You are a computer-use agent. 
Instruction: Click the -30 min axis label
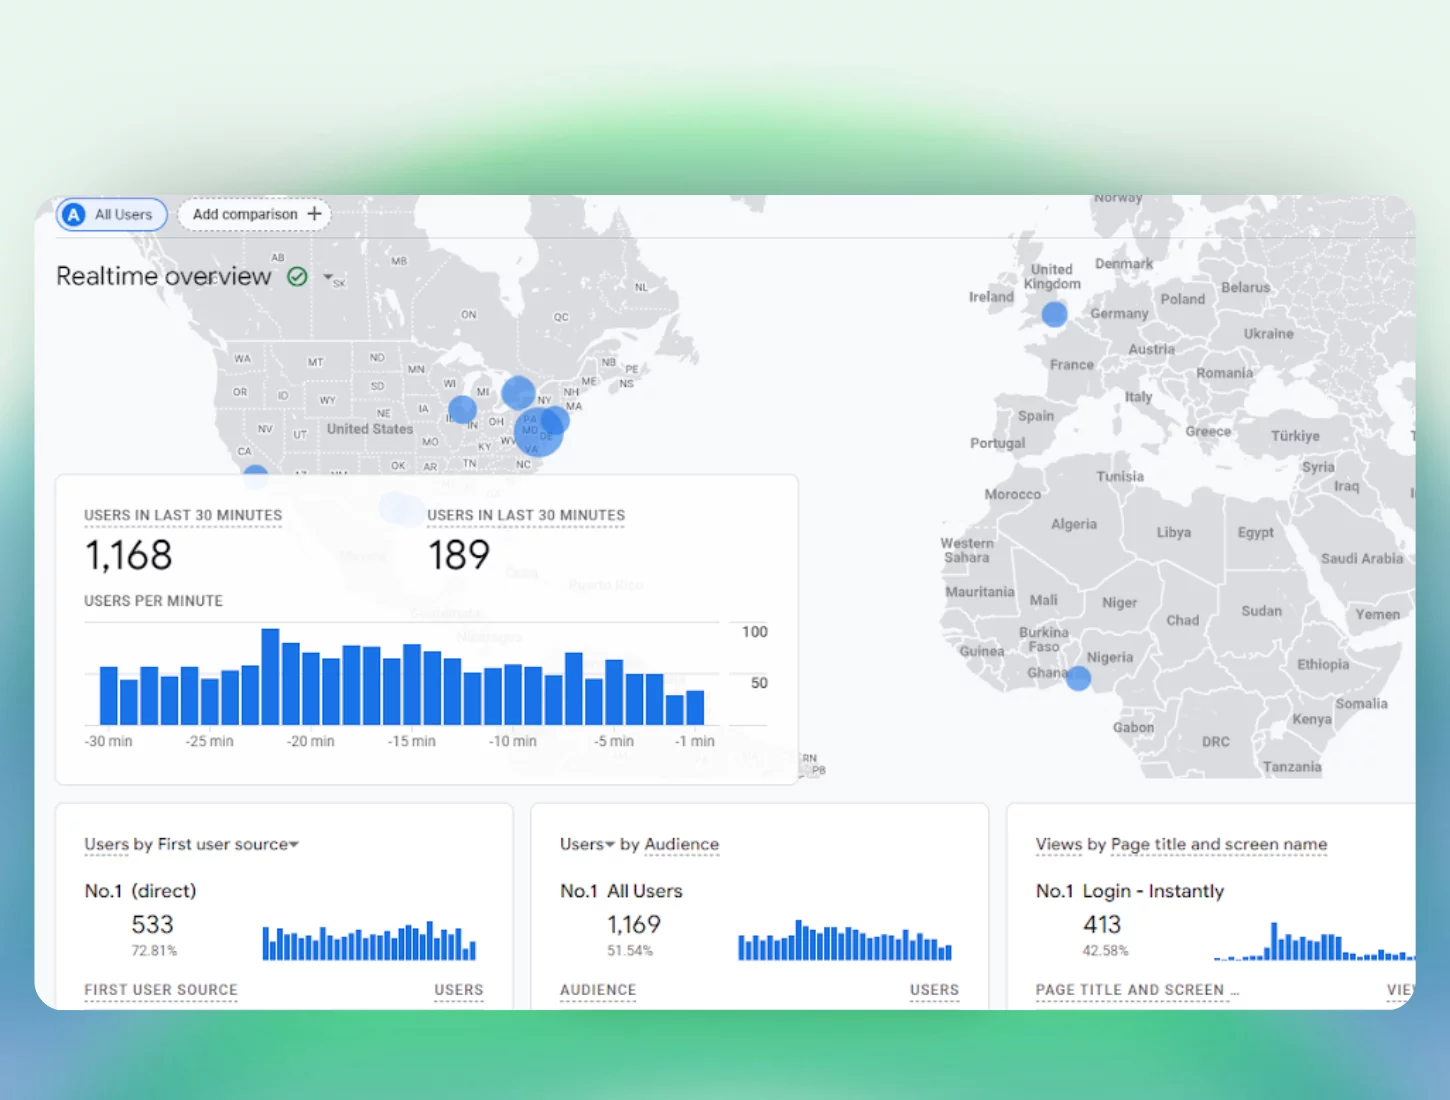click(x=108, y=741)
